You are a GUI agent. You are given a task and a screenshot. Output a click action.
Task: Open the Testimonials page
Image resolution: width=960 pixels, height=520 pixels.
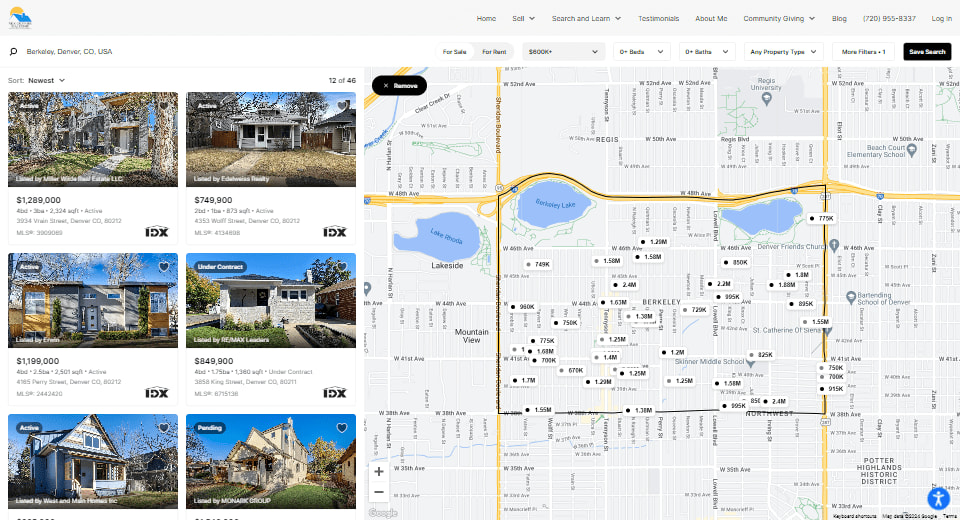(x=658, y=18)
